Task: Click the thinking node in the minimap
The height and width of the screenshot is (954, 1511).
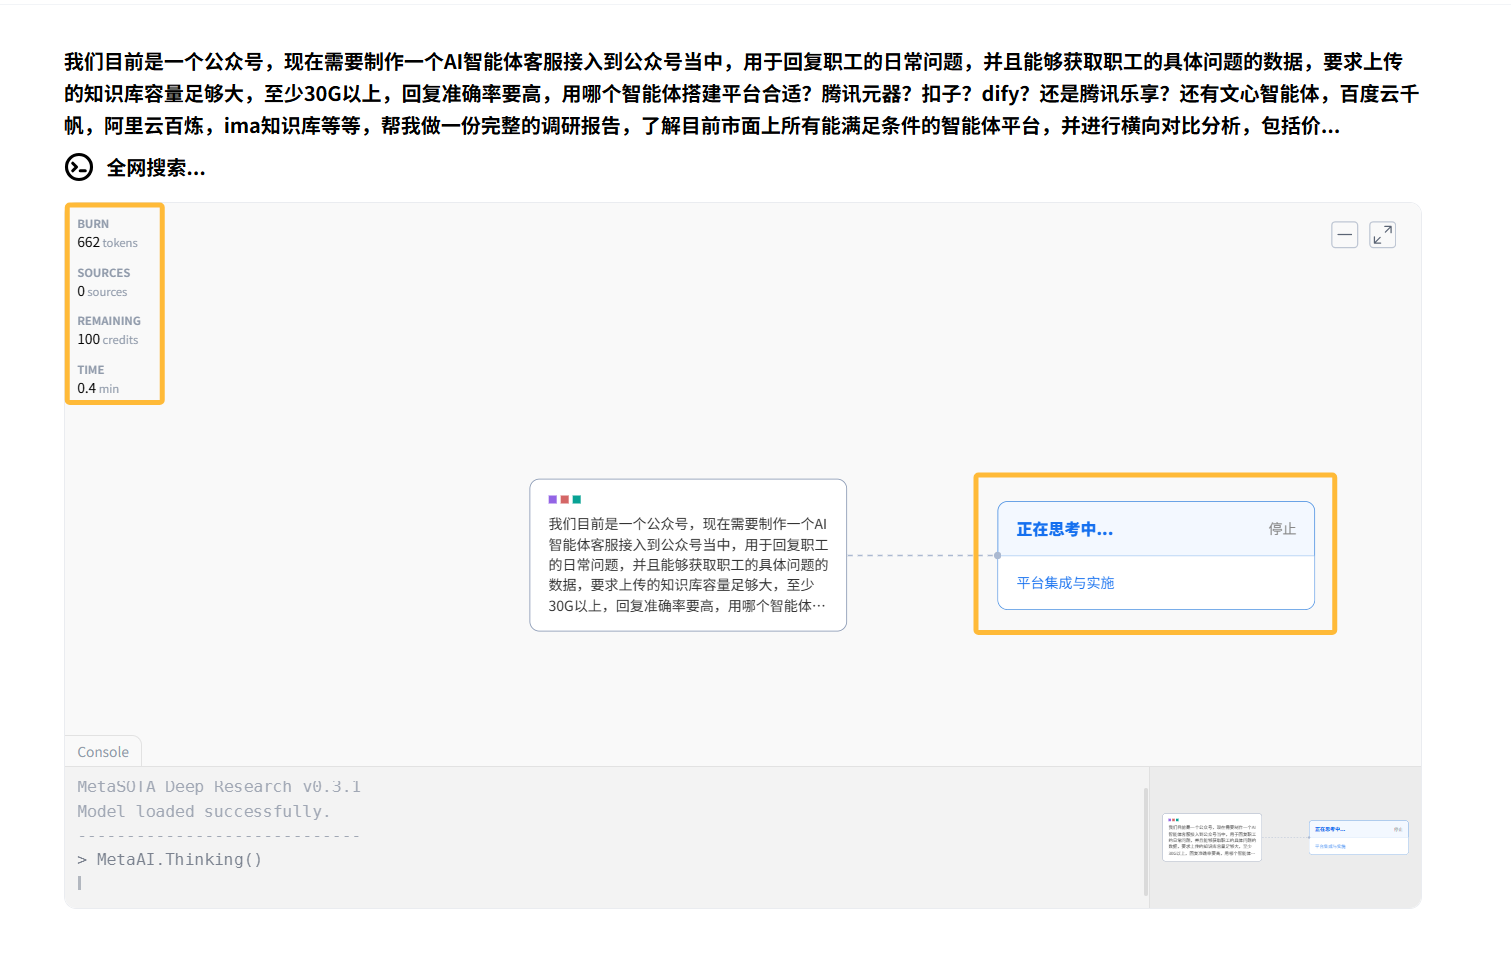Action: tap(1358, 838)
